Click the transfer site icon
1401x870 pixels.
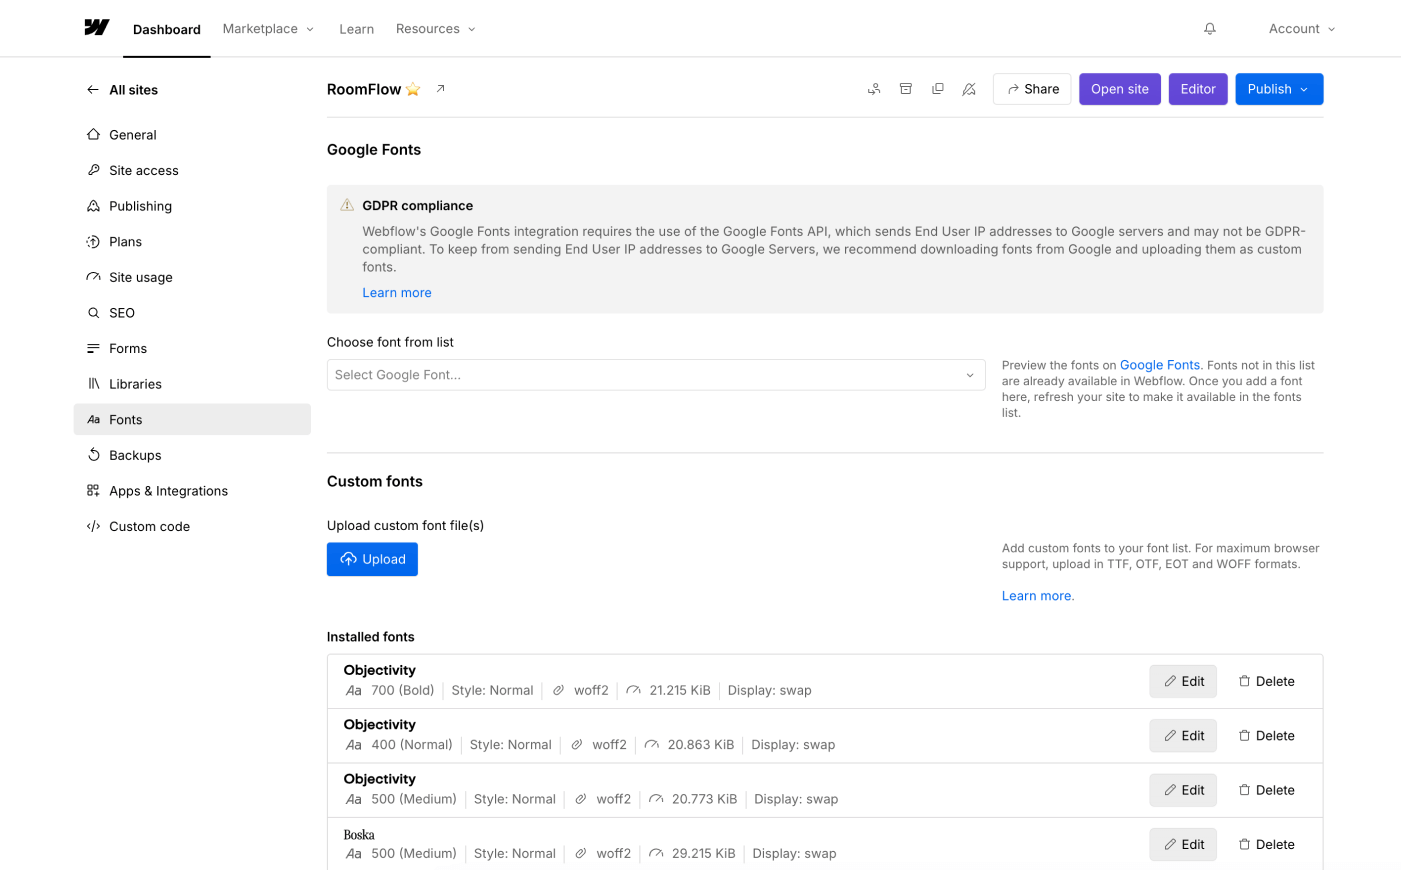pos(873,88)
